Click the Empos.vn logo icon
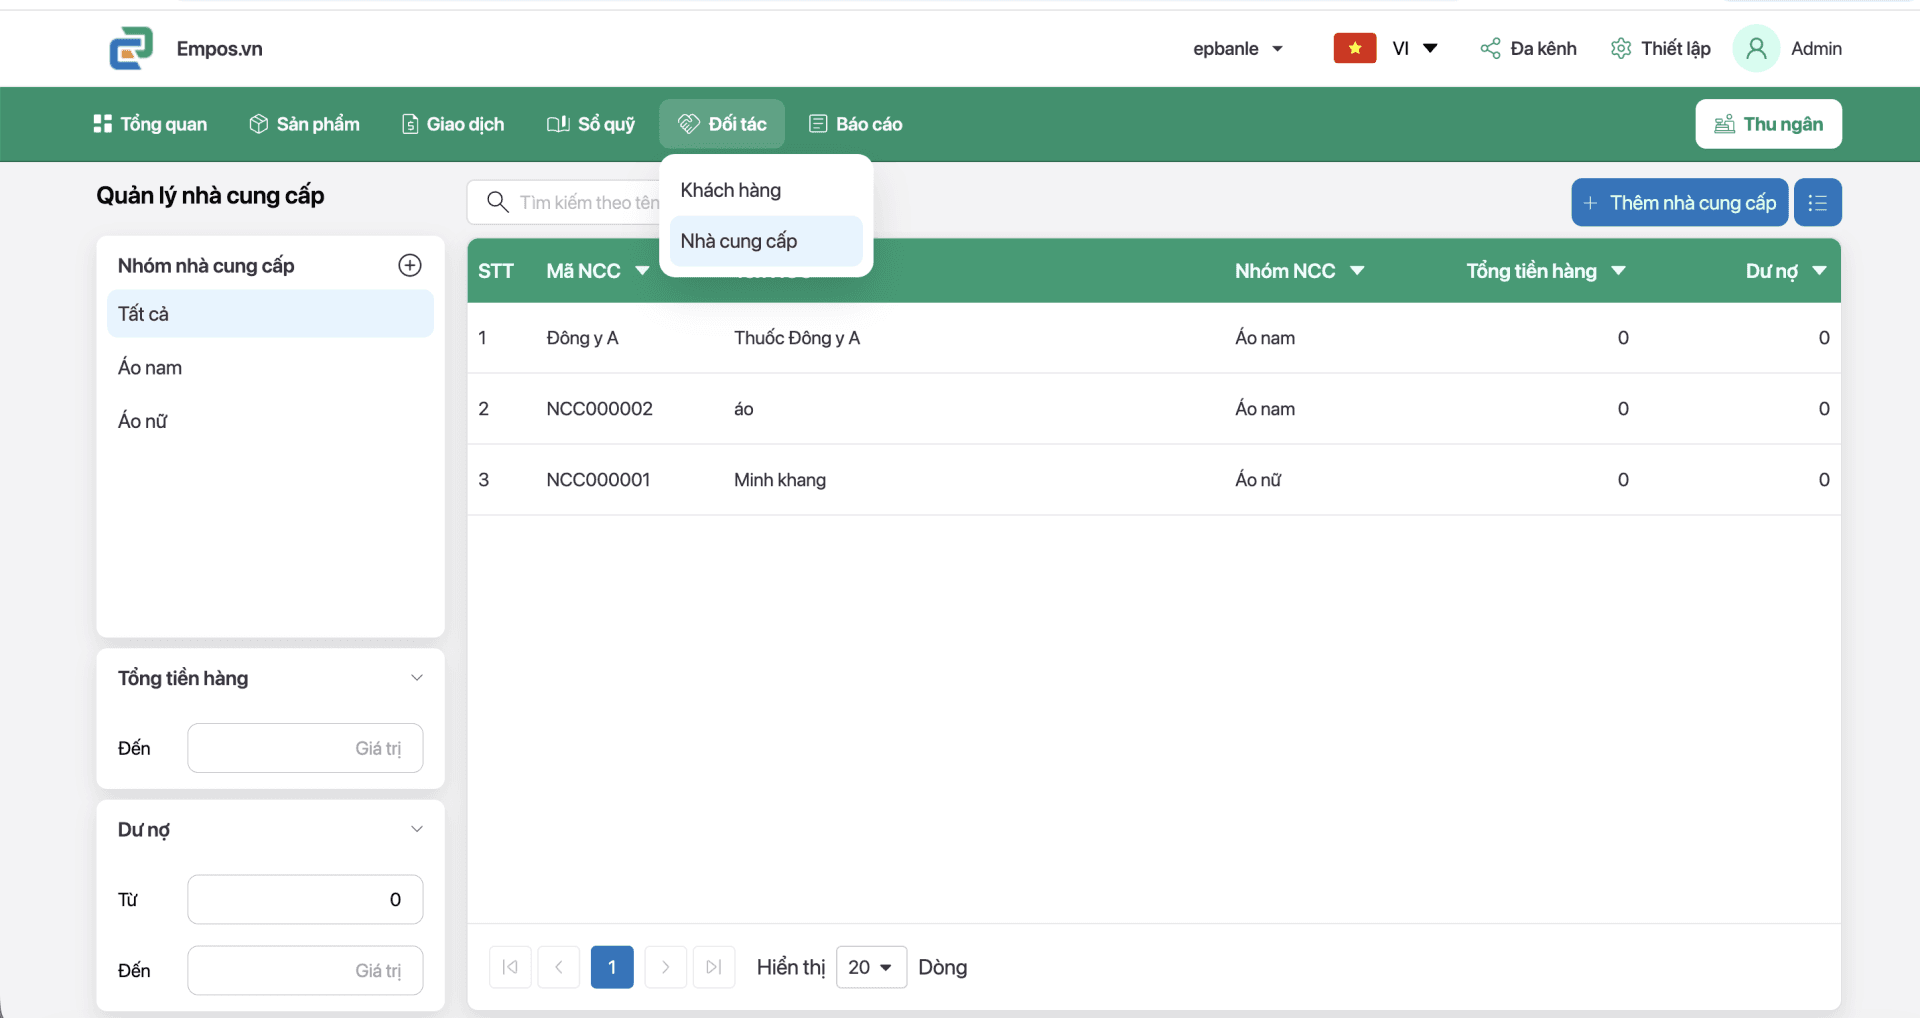The width and height of the screenshot is (1920, 1018). (x=131, y=48)
